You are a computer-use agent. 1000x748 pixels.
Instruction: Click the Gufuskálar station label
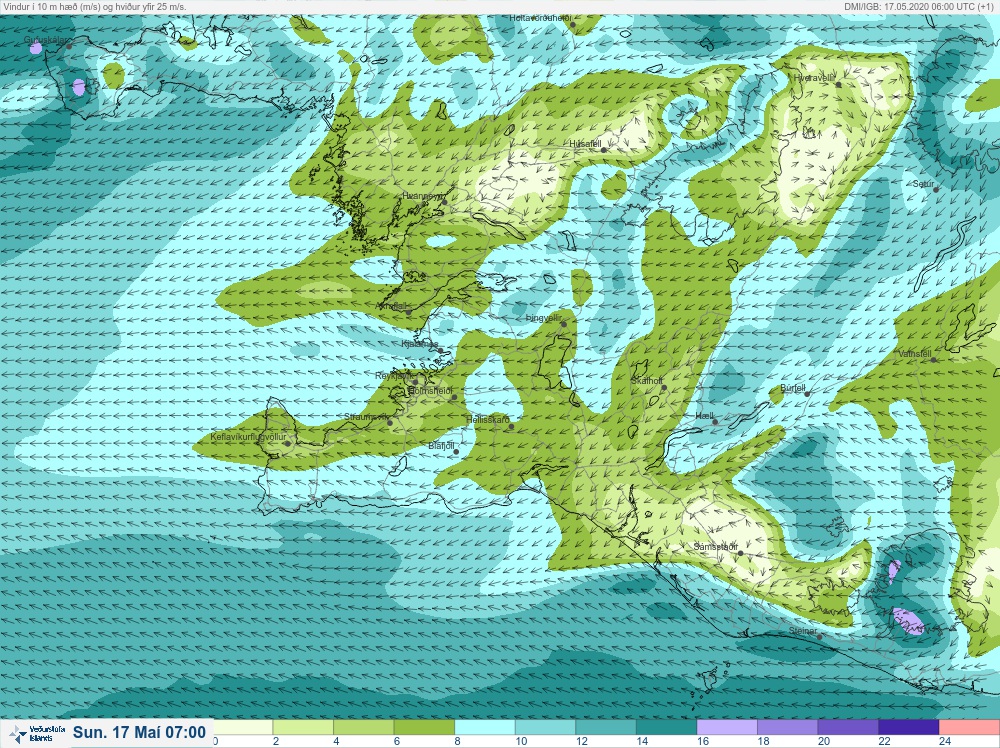click(x=46, y=40)
